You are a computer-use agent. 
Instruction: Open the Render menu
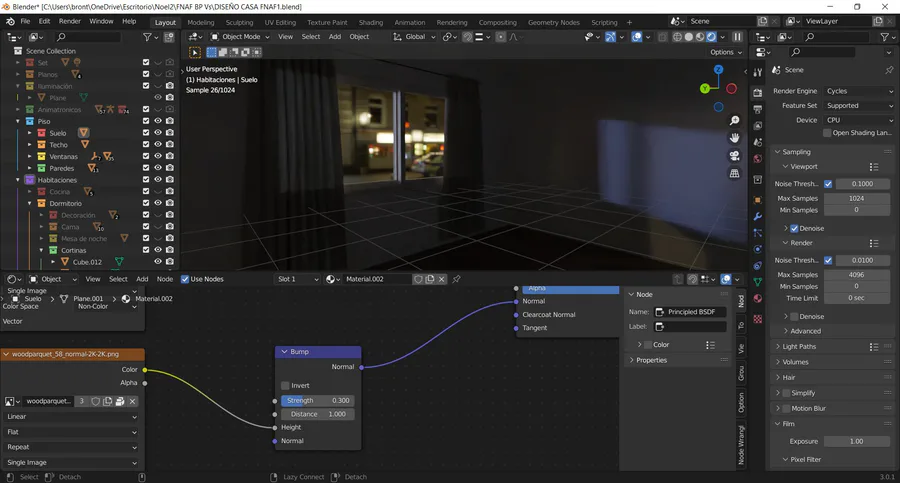coord(69,21)
